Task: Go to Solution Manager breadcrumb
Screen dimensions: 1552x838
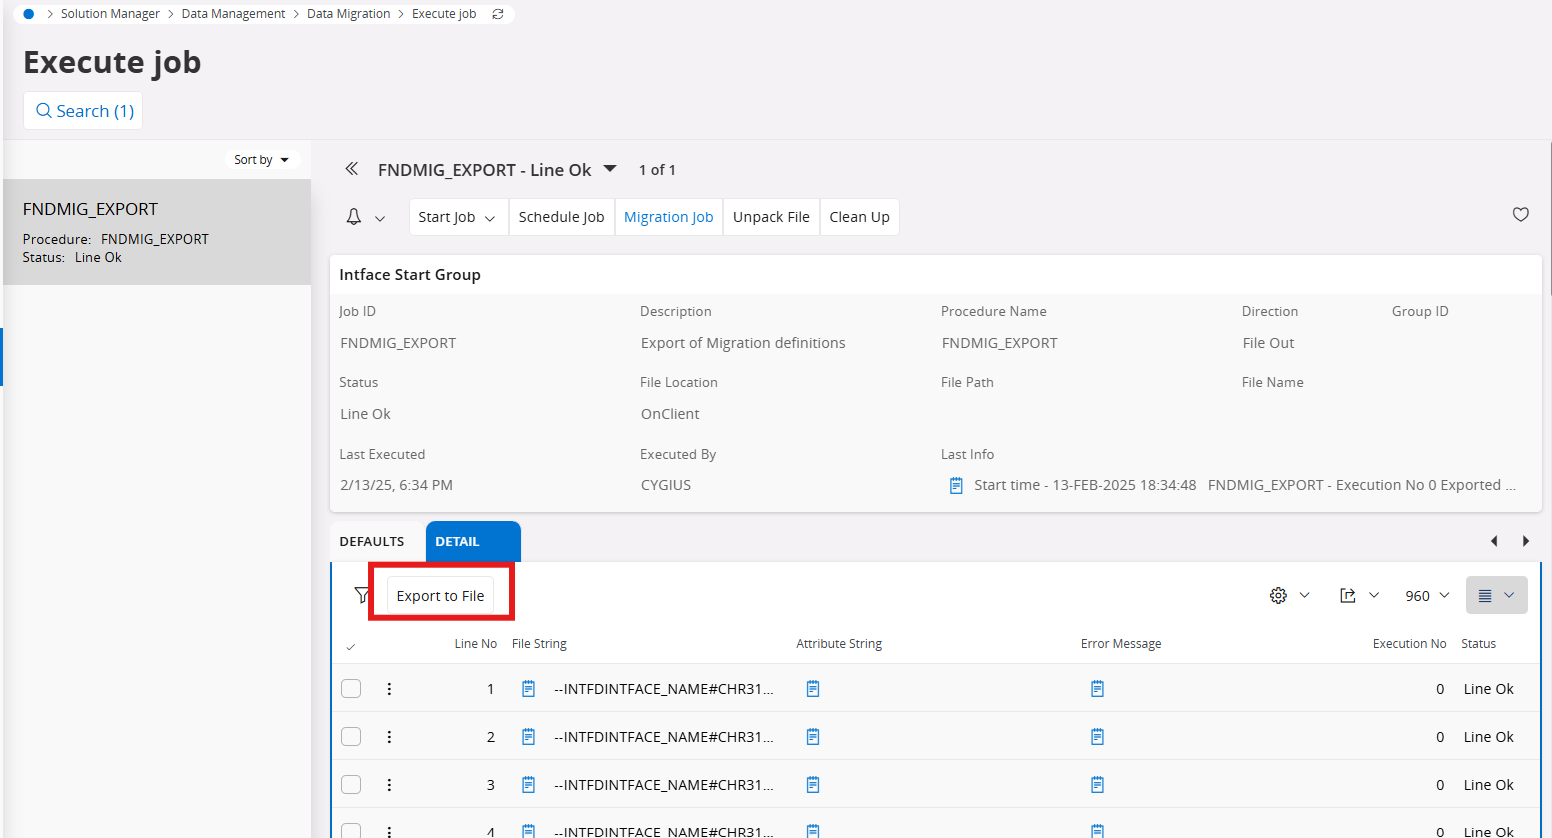Action: point(110,14)
